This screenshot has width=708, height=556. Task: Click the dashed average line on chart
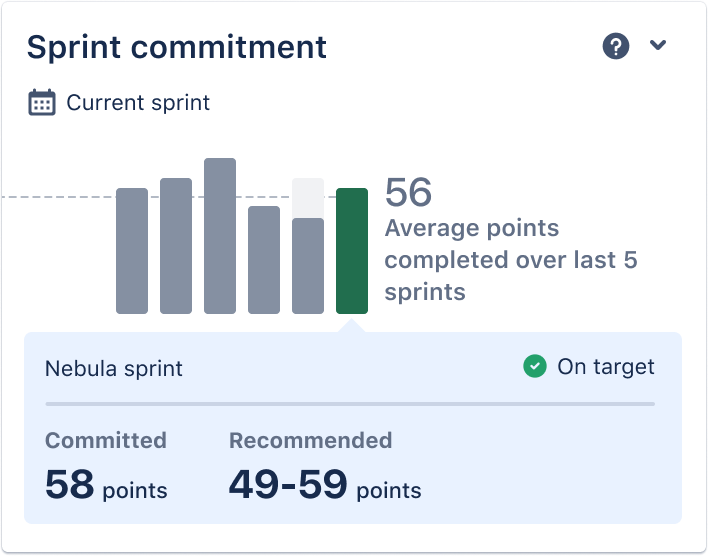coord(58,197)
